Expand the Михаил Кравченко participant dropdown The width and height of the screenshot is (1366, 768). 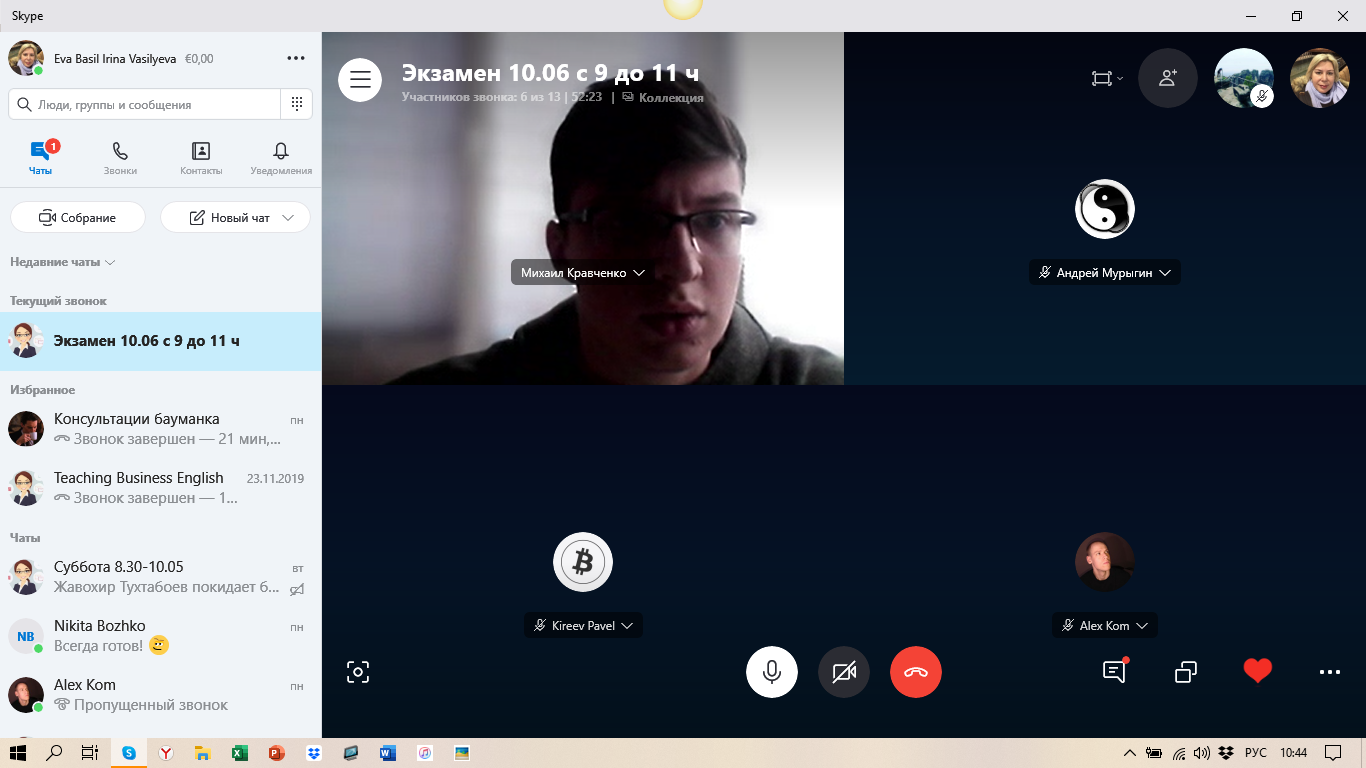(639, 273)
